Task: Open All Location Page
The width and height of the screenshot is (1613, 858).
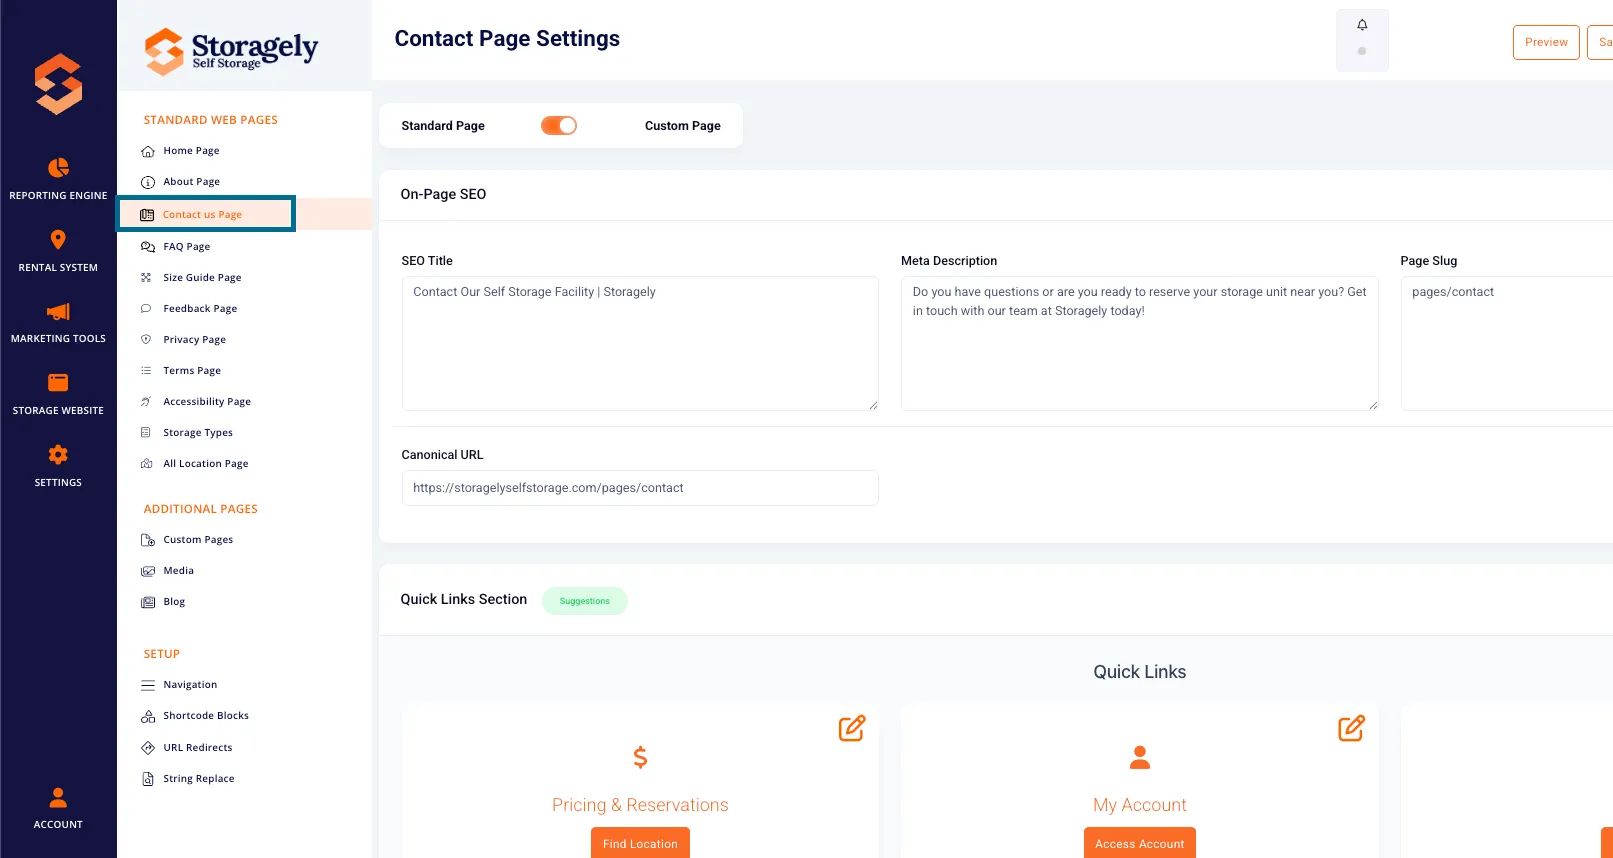Action: (206, 464)
